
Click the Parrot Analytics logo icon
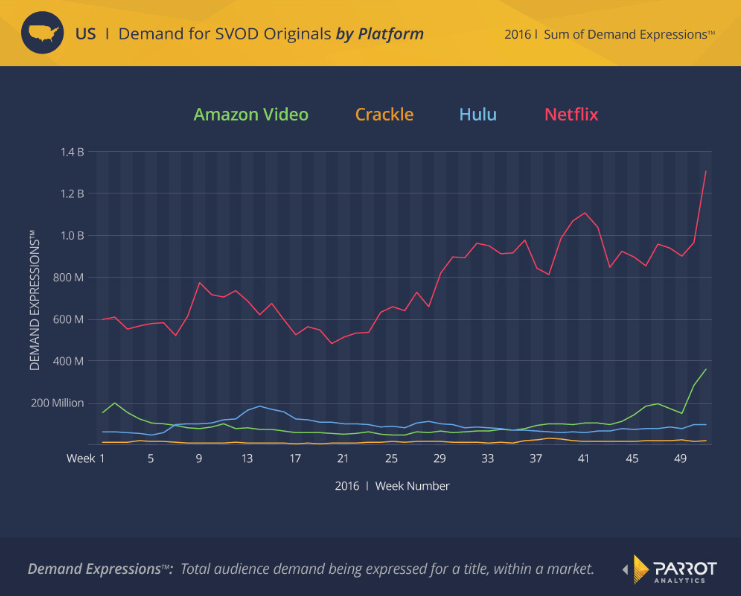[x=641, y=569]
